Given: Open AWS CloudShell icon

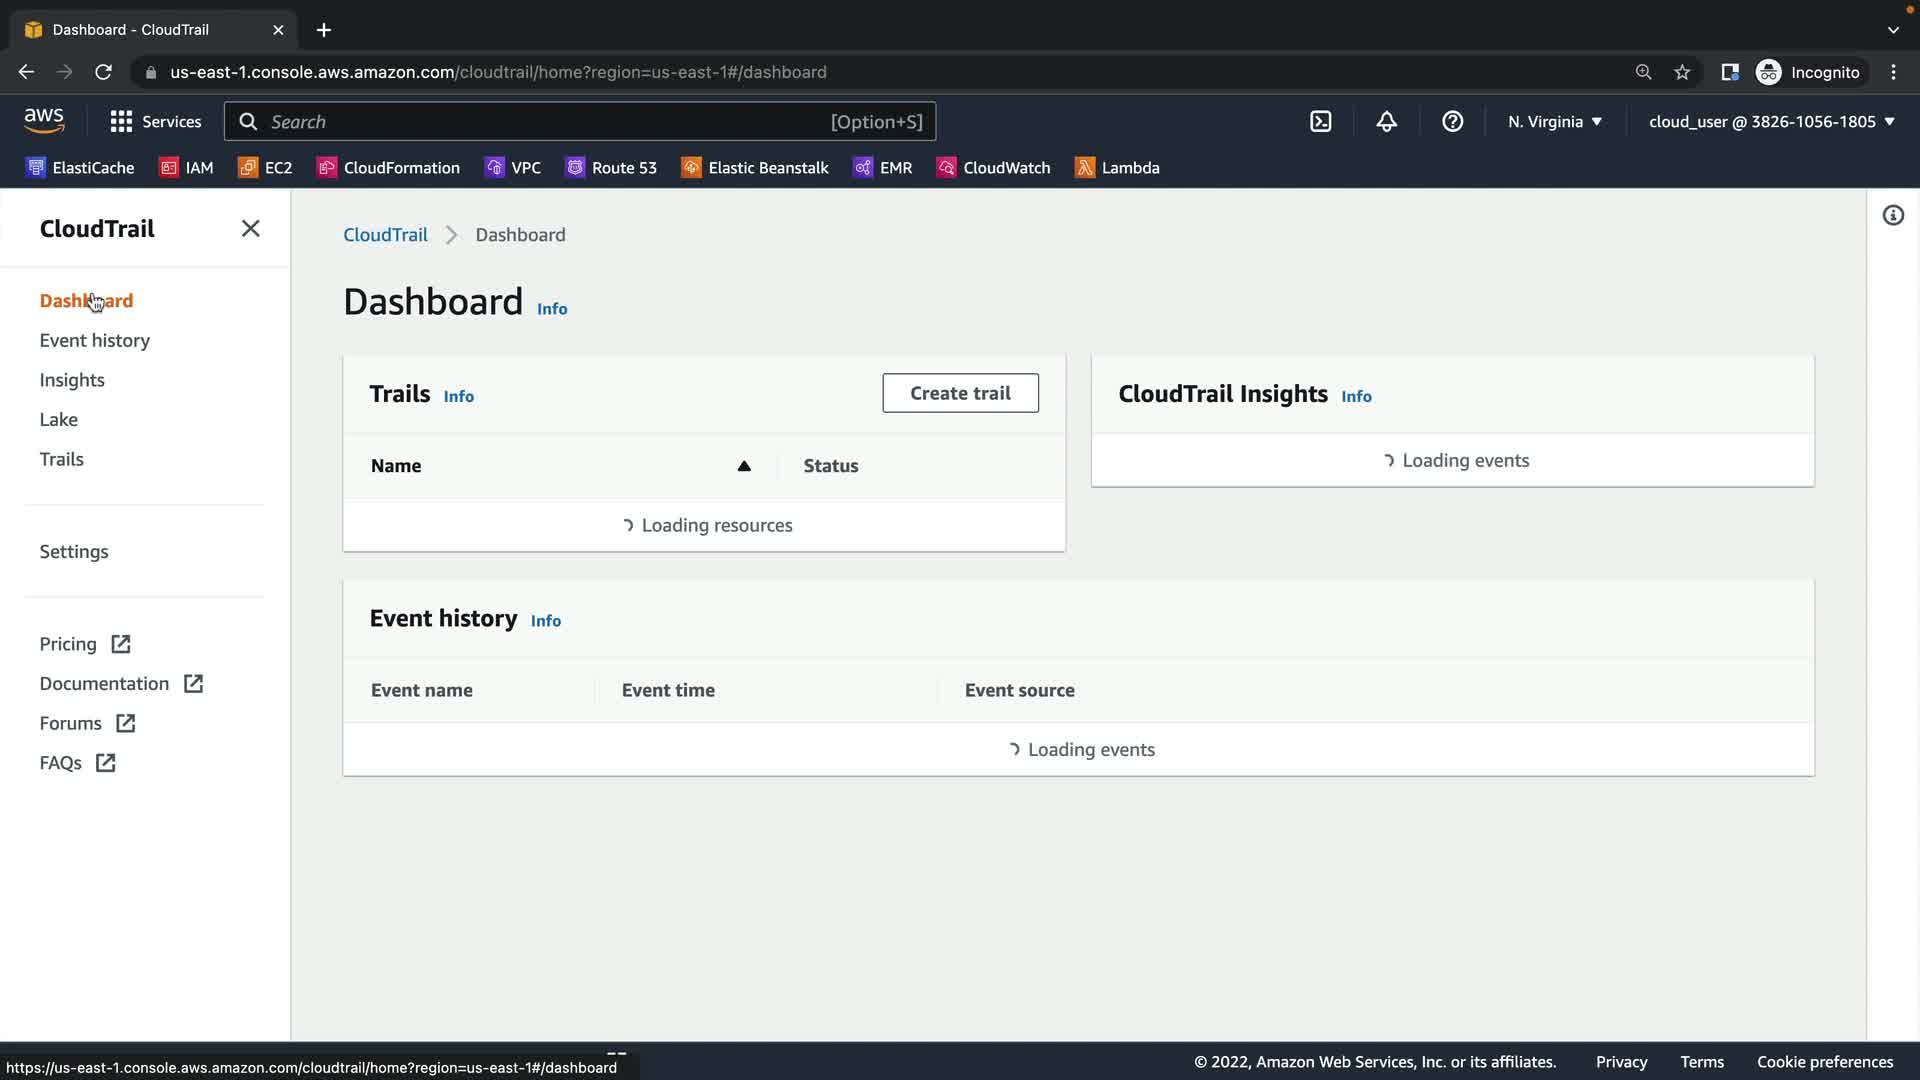Looking at the screenshot, I should [x=1320, y=122].
